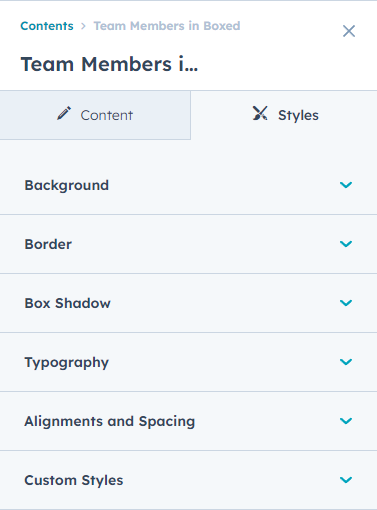Screen dimensions: 377x510
Task: Expand the Custom Styles chevron
Action: coord(346,480)
